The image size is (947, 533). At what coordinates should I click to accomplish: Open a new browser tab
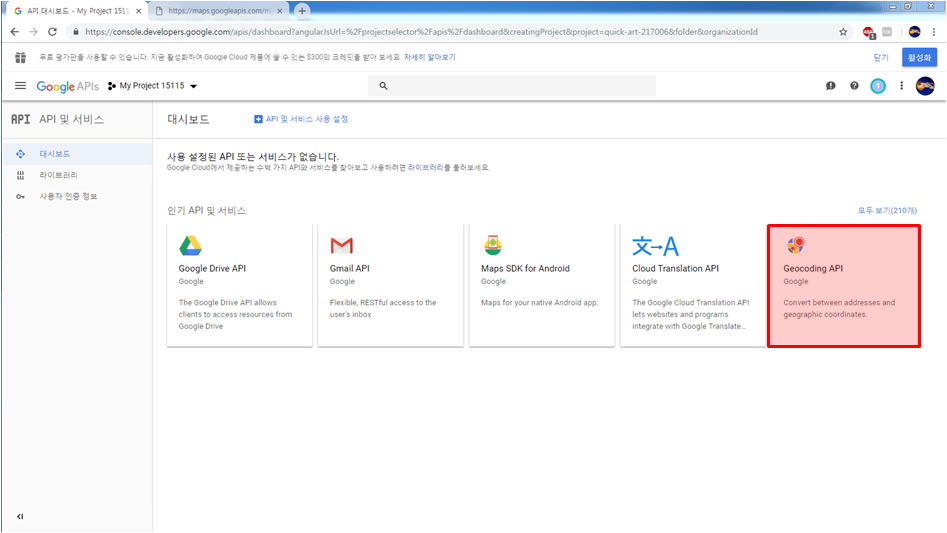click(x=302, y=11)
